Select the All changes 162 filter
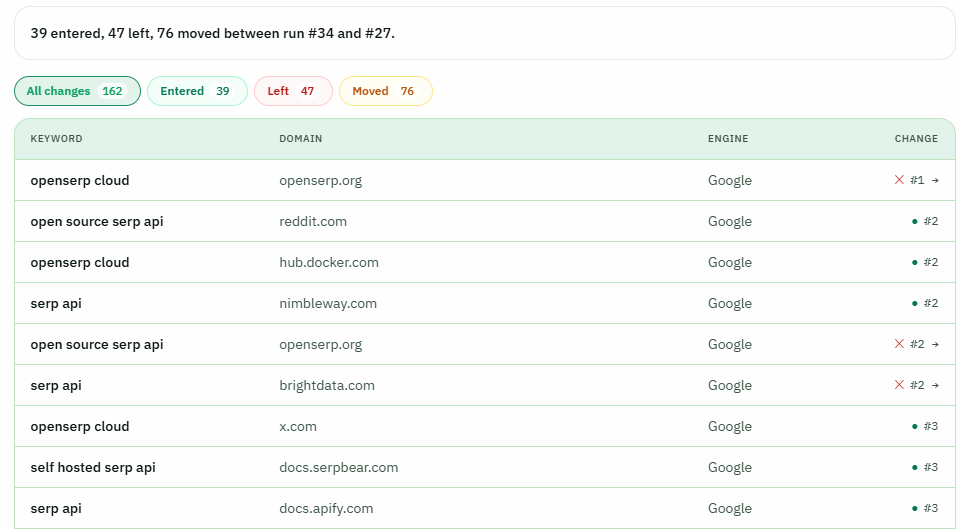 [77, 91]
